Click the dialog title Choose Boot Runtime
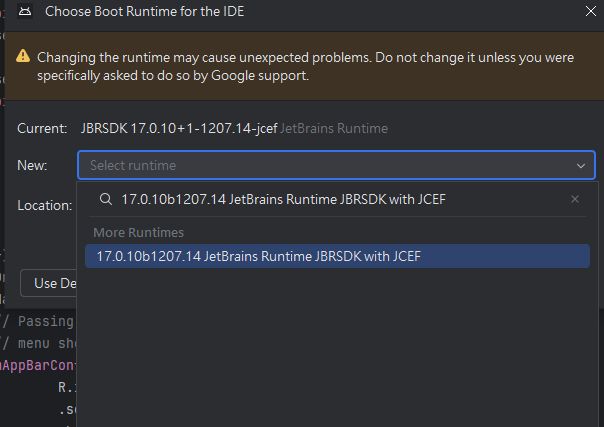 point(144,12)
